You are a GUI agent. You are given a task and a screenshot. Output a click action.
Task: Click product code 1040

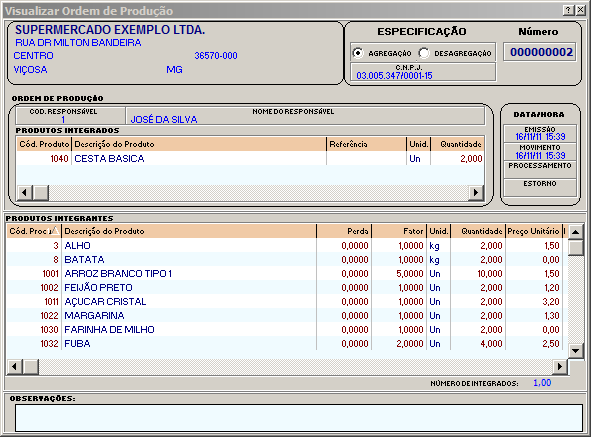(x=59, y=159)
